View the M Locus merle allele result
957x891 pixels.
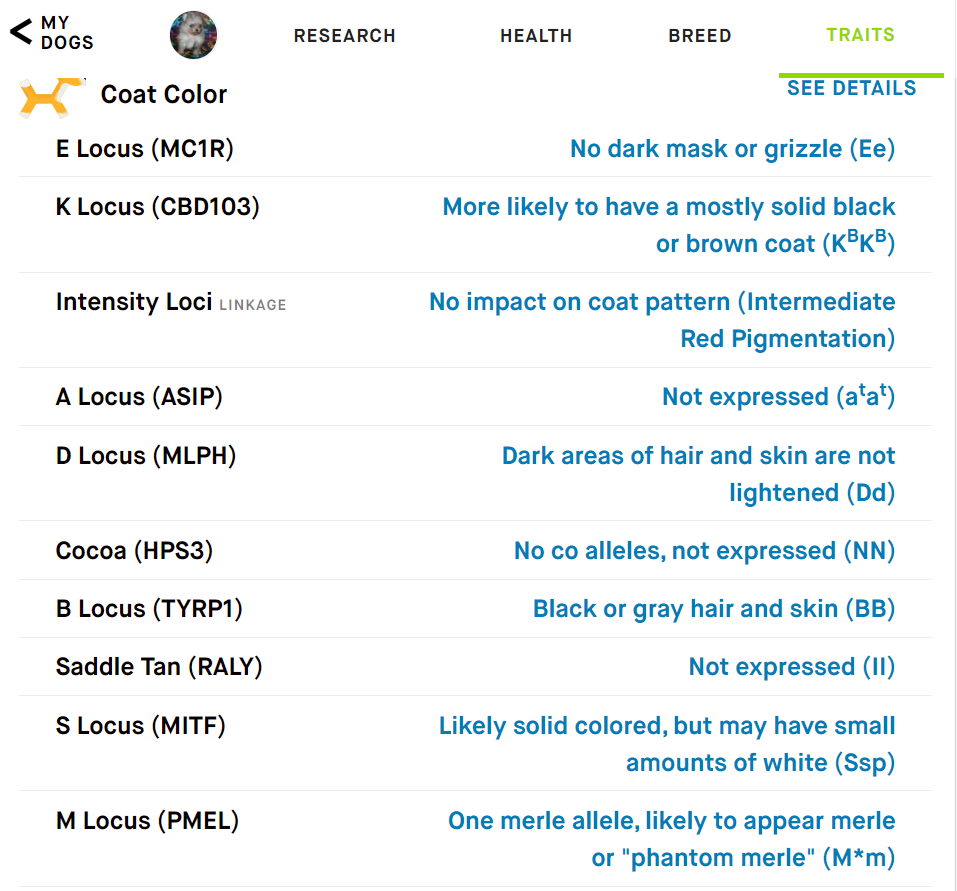[671, 839]
